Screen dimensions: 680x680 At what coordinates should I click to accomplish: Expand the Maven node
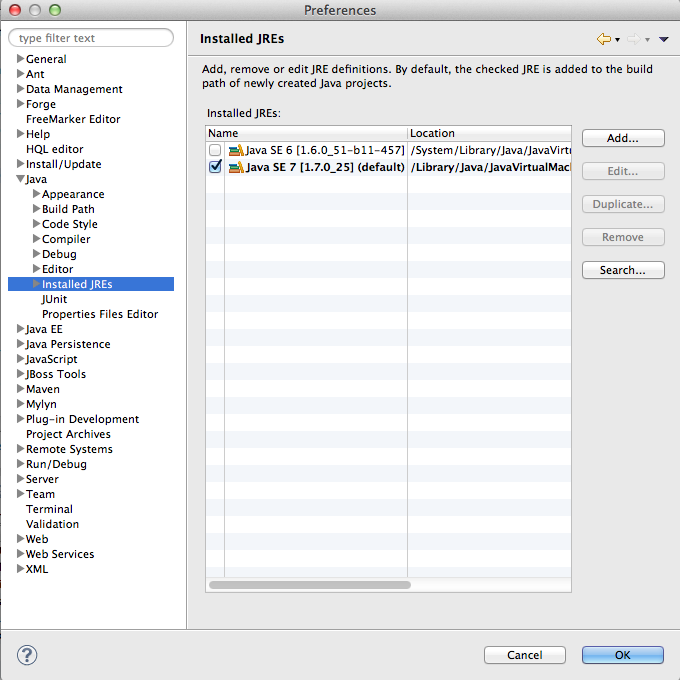pyautogui.click(x=20, y=389)
